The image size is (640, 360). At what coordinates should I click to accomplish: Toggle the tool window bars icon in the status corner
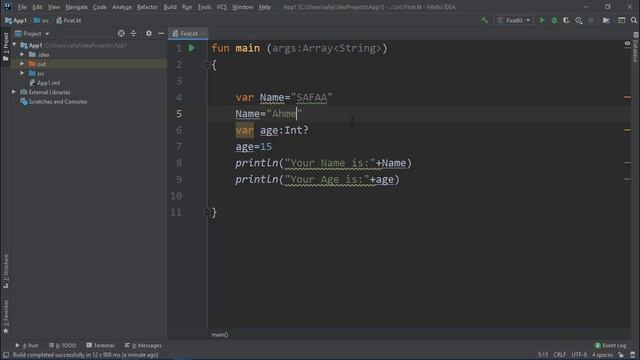click(6, 355)
